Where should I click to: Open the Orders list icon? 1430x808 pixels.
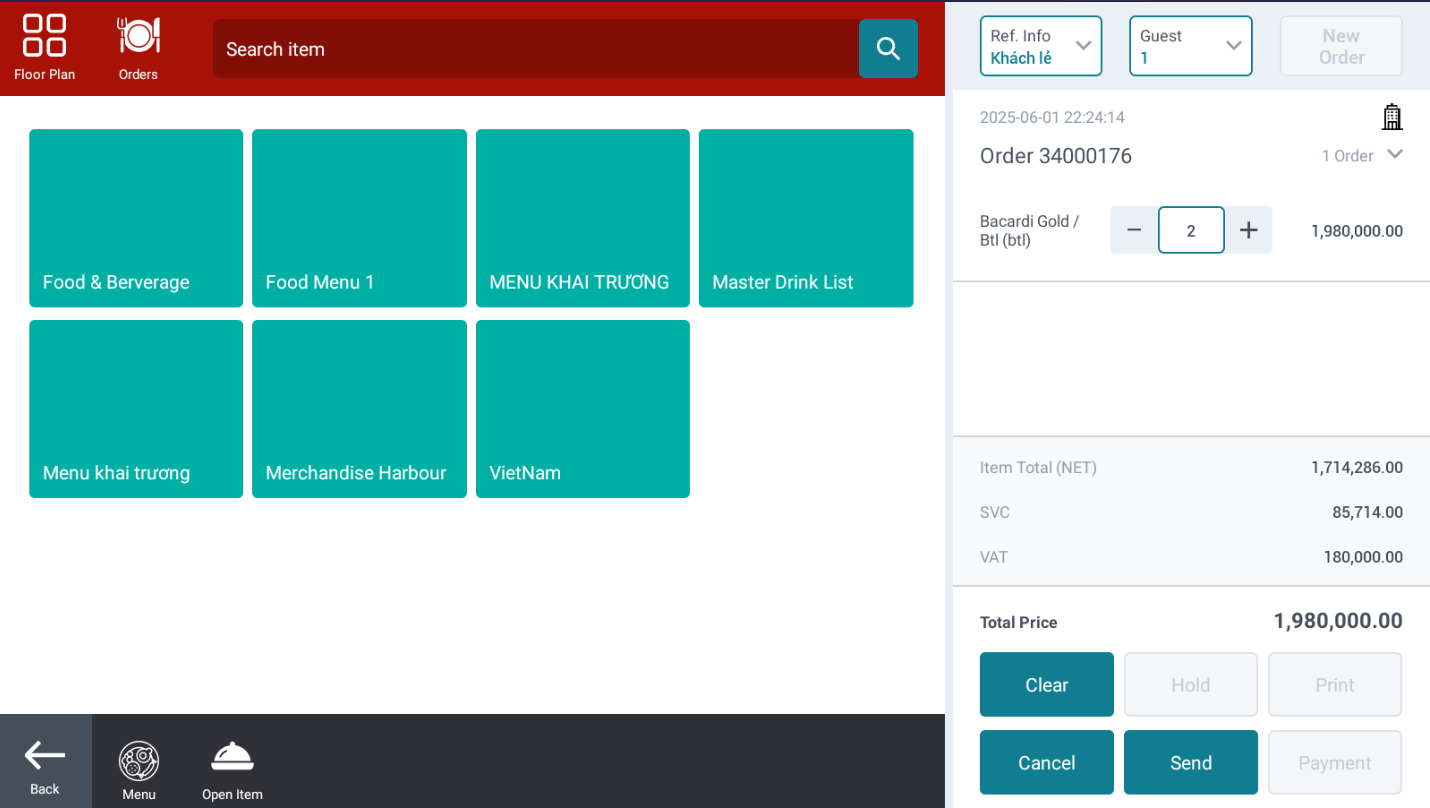138,47
